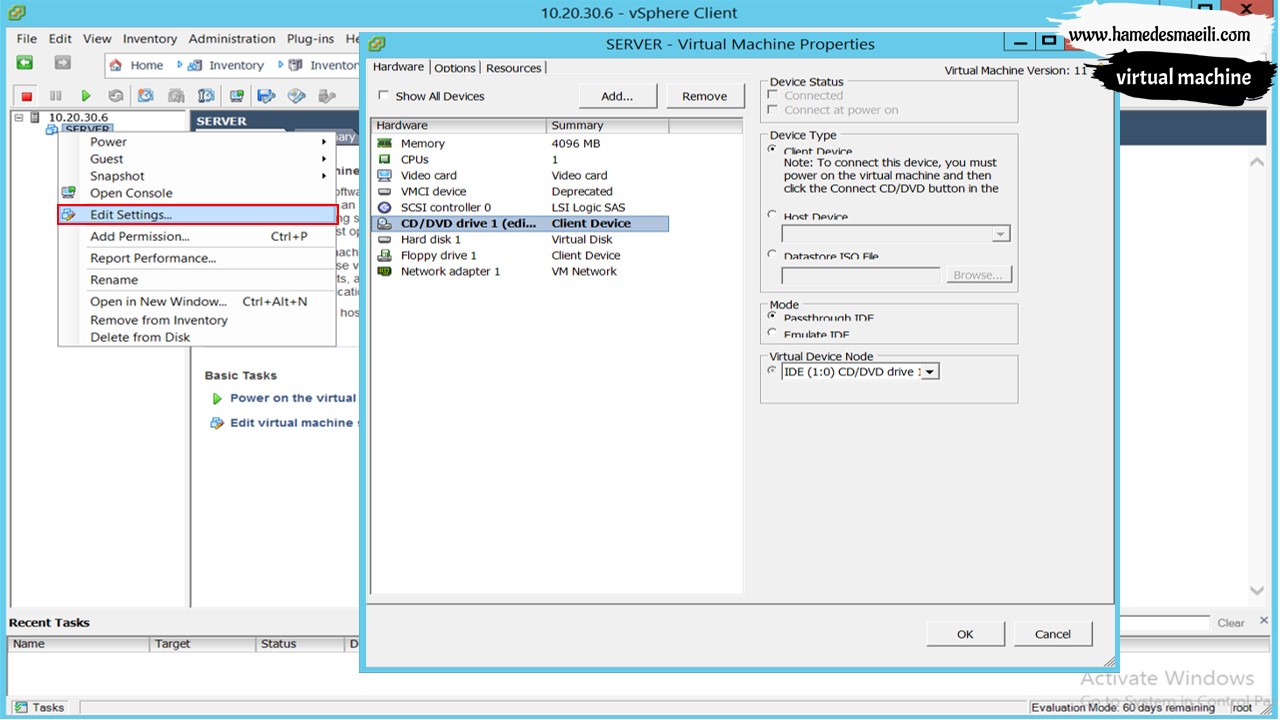Click the Network adapter 1 row icon
This screenshot has height=720, width=1280.
[385, 271]
